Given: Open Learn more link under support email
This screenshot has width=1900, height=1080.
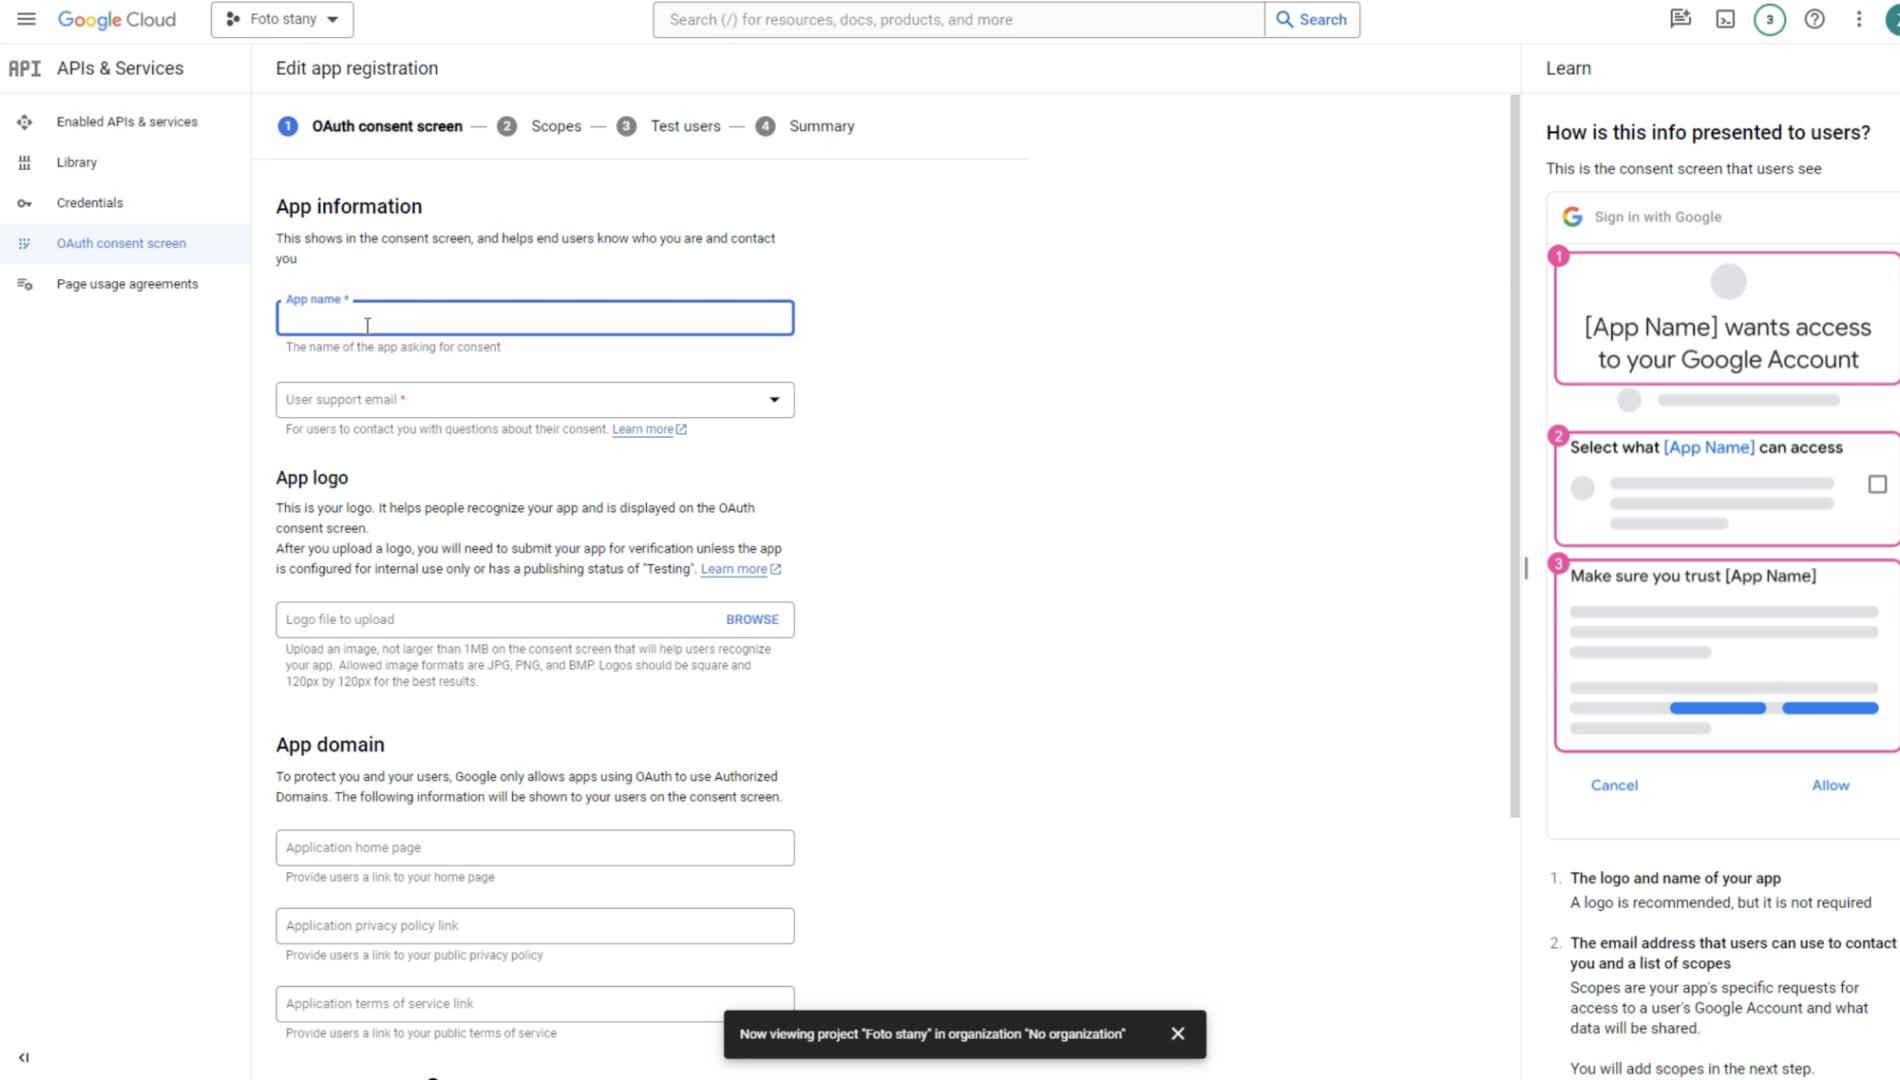Looking at the screenshot, I should (x=649, y=429).
